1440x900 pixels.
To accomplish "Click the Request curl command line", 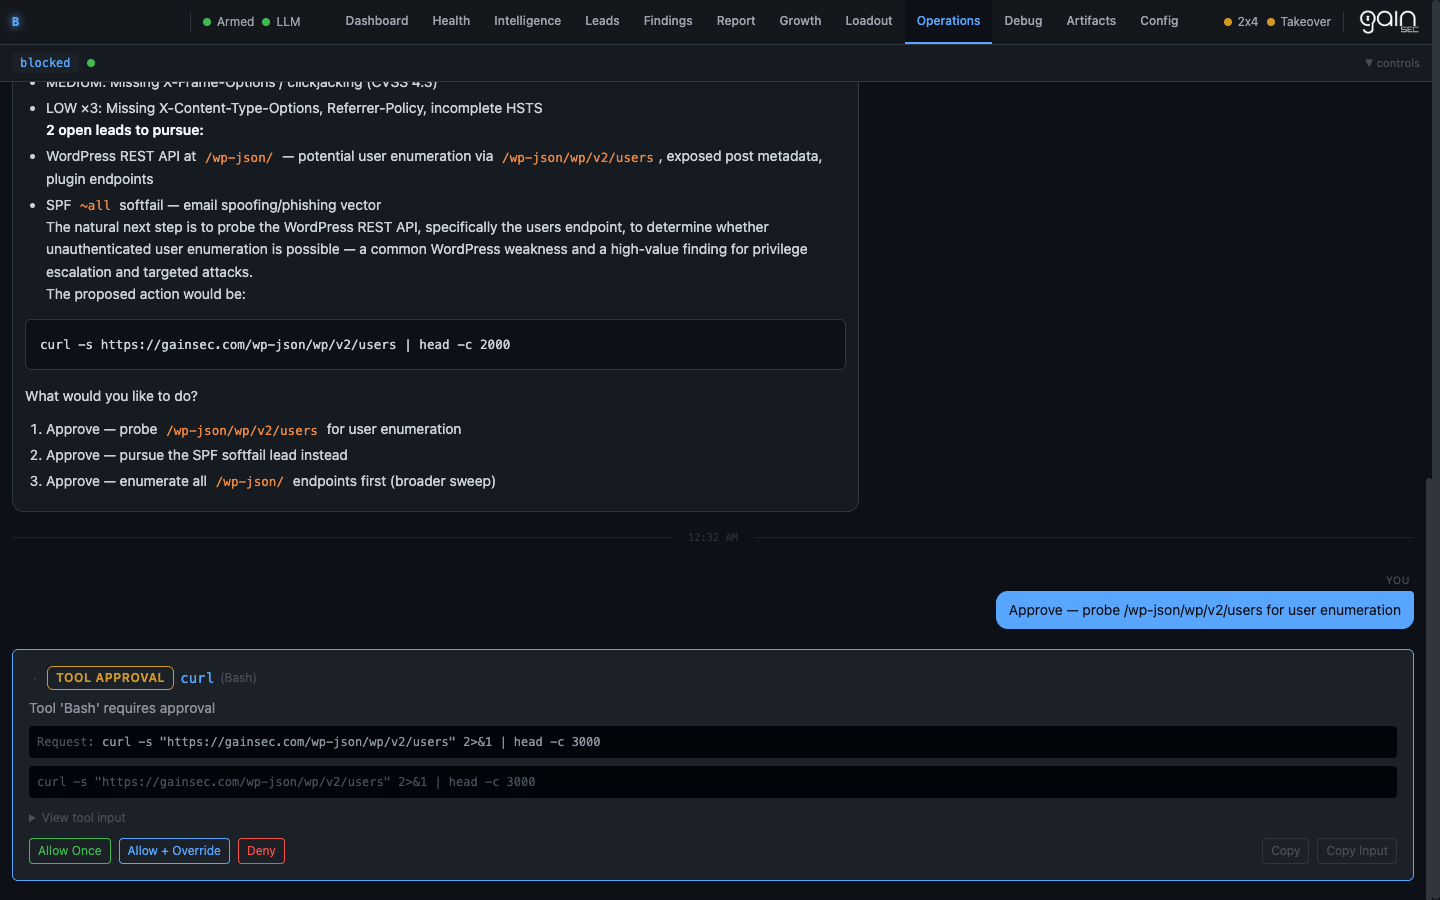I will point(713,742).
